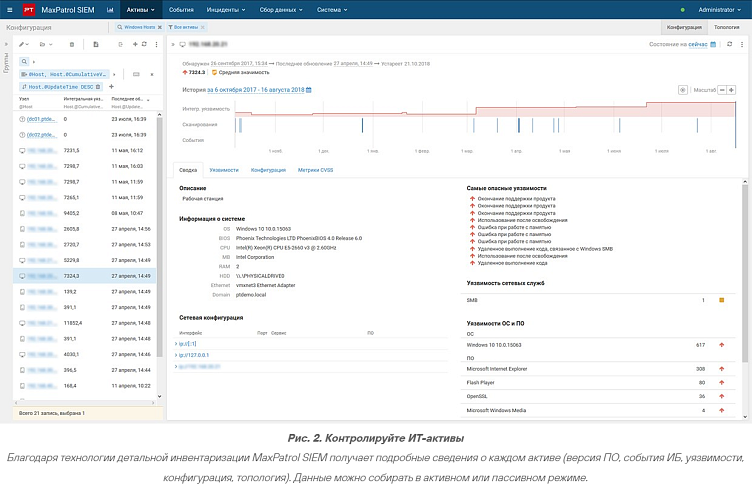Open the folder group dropdown
The image size is (752, 500).
[46, 44]
